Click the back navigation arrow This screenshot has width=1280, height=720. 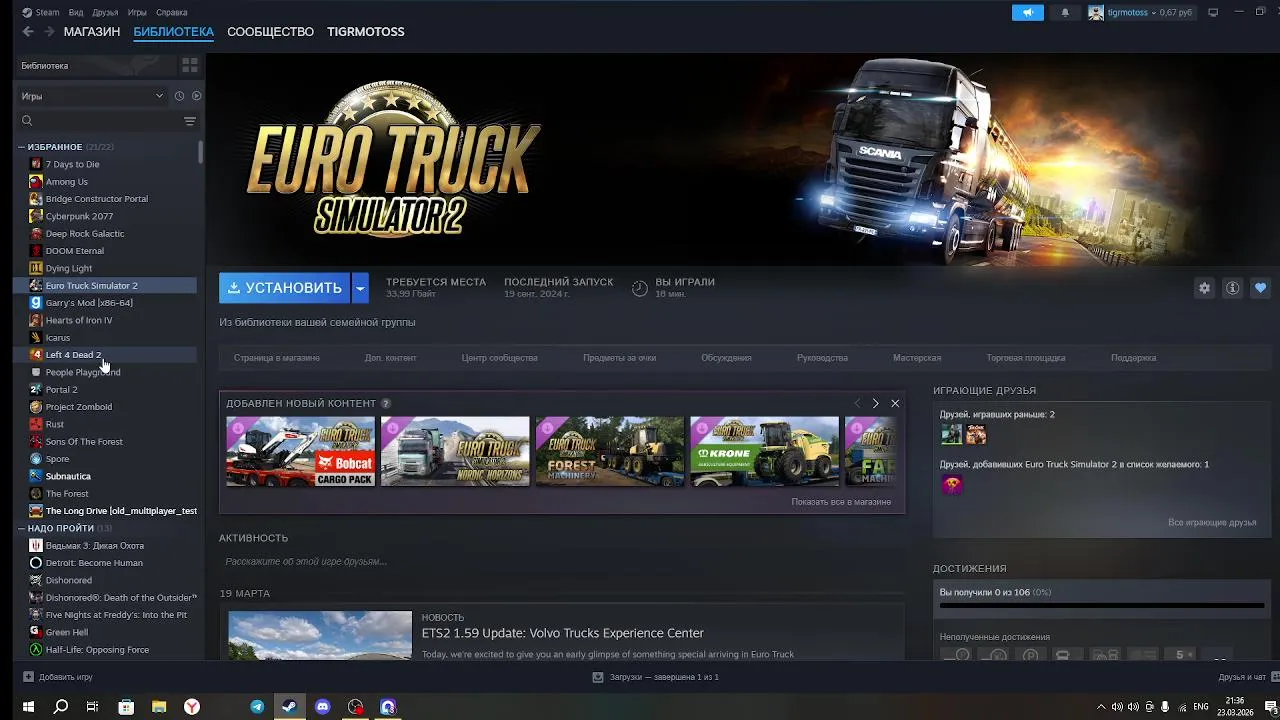coord(28,32)
